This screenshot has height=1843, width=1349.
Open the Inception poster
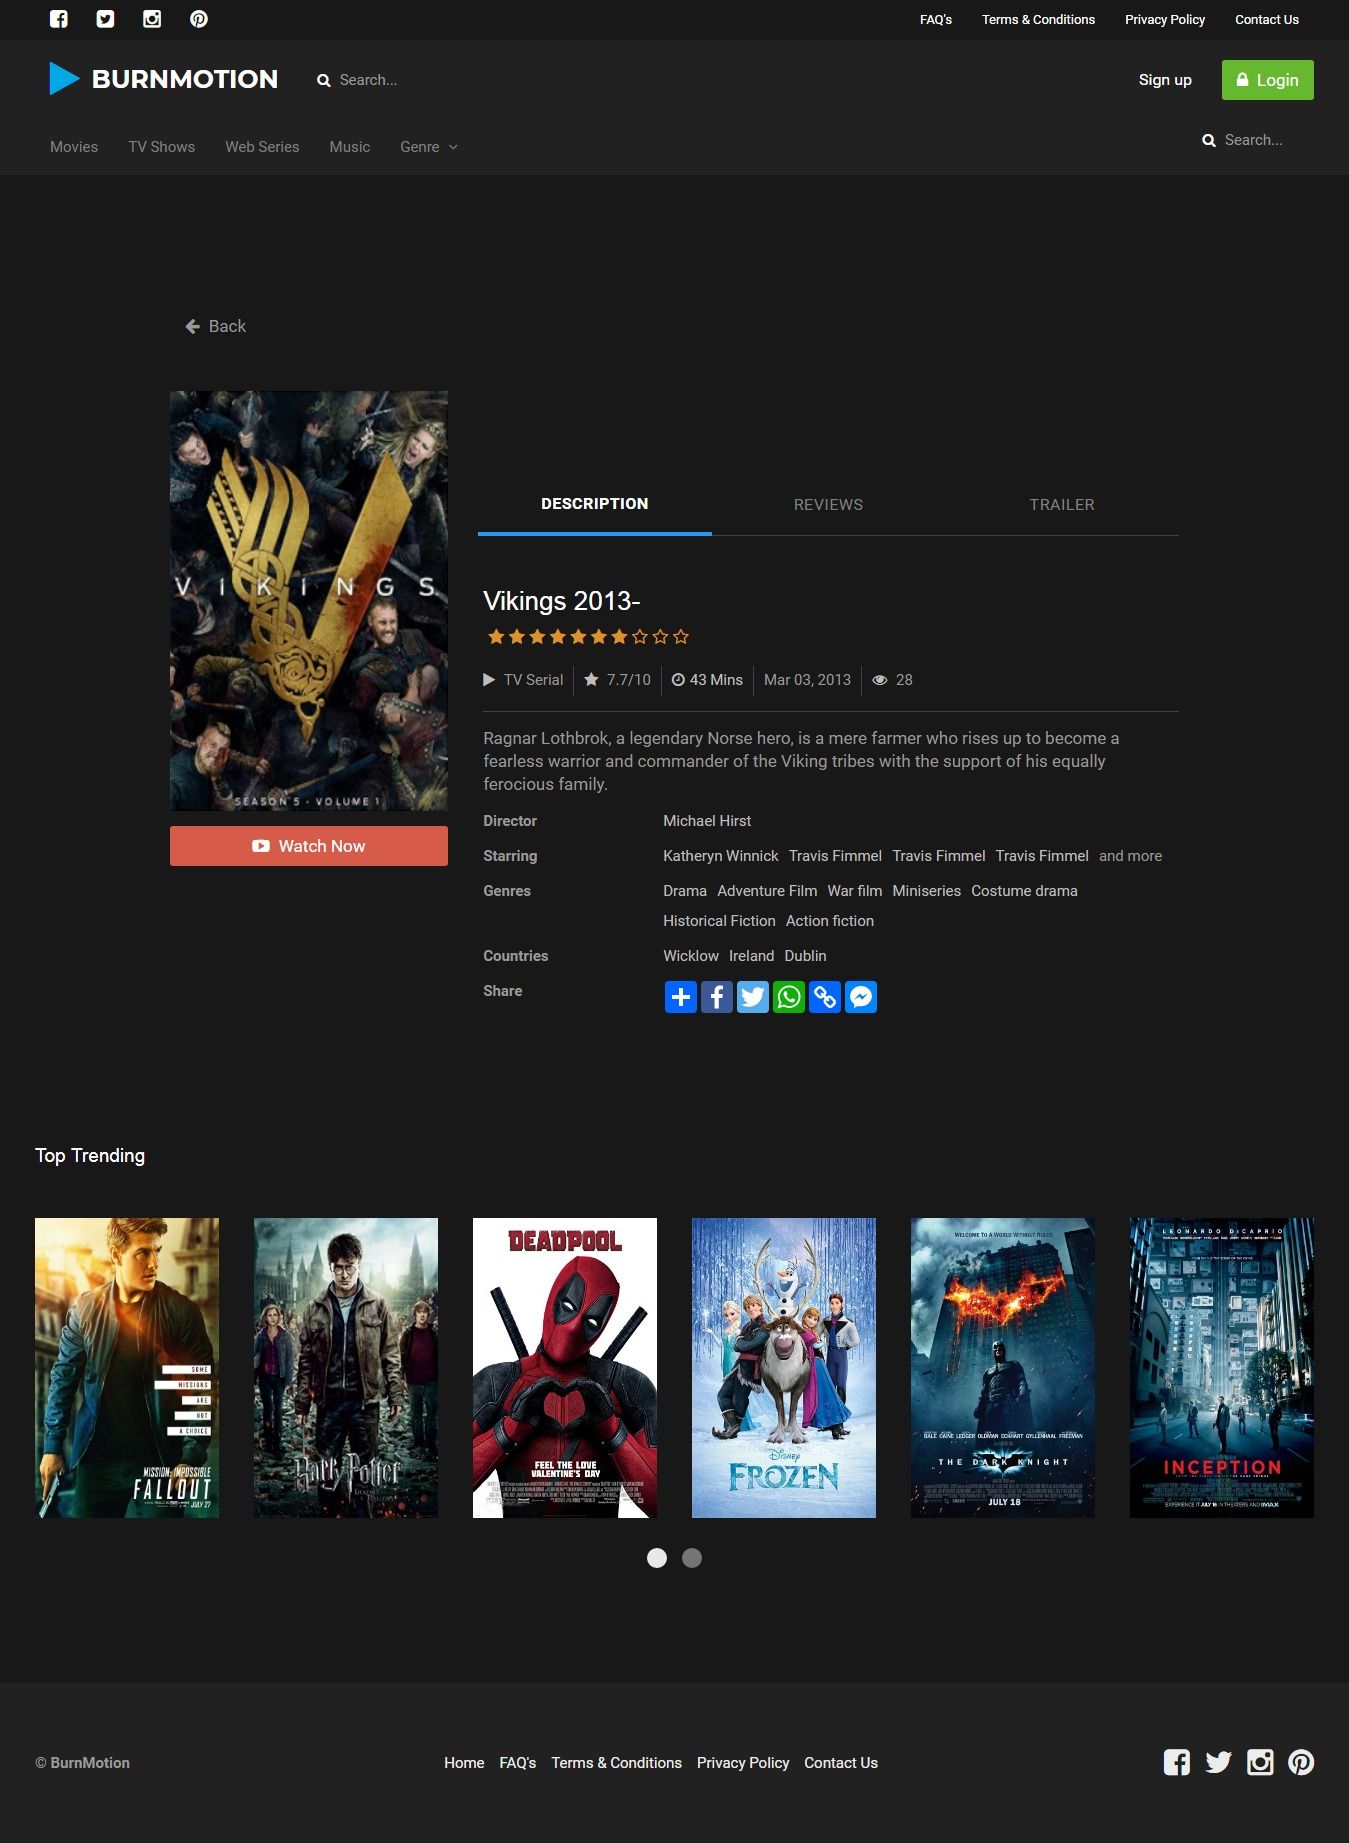[1222, 1368]
